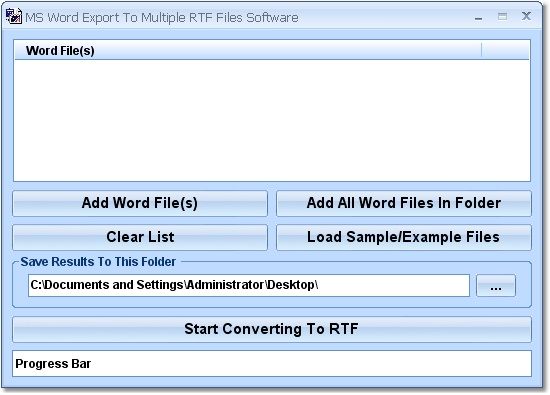Click the app icon in the title bar

14,16
